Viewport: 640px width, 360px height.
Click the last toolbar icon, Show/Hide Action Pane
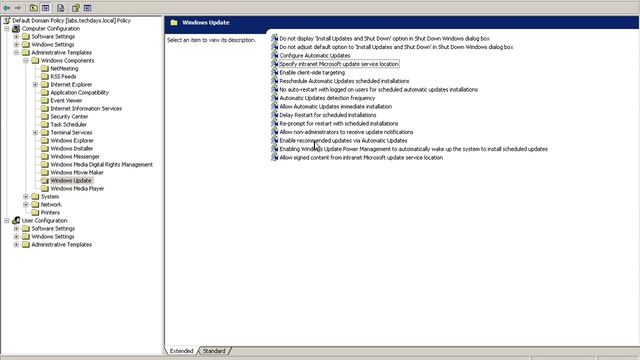point(87,8)
